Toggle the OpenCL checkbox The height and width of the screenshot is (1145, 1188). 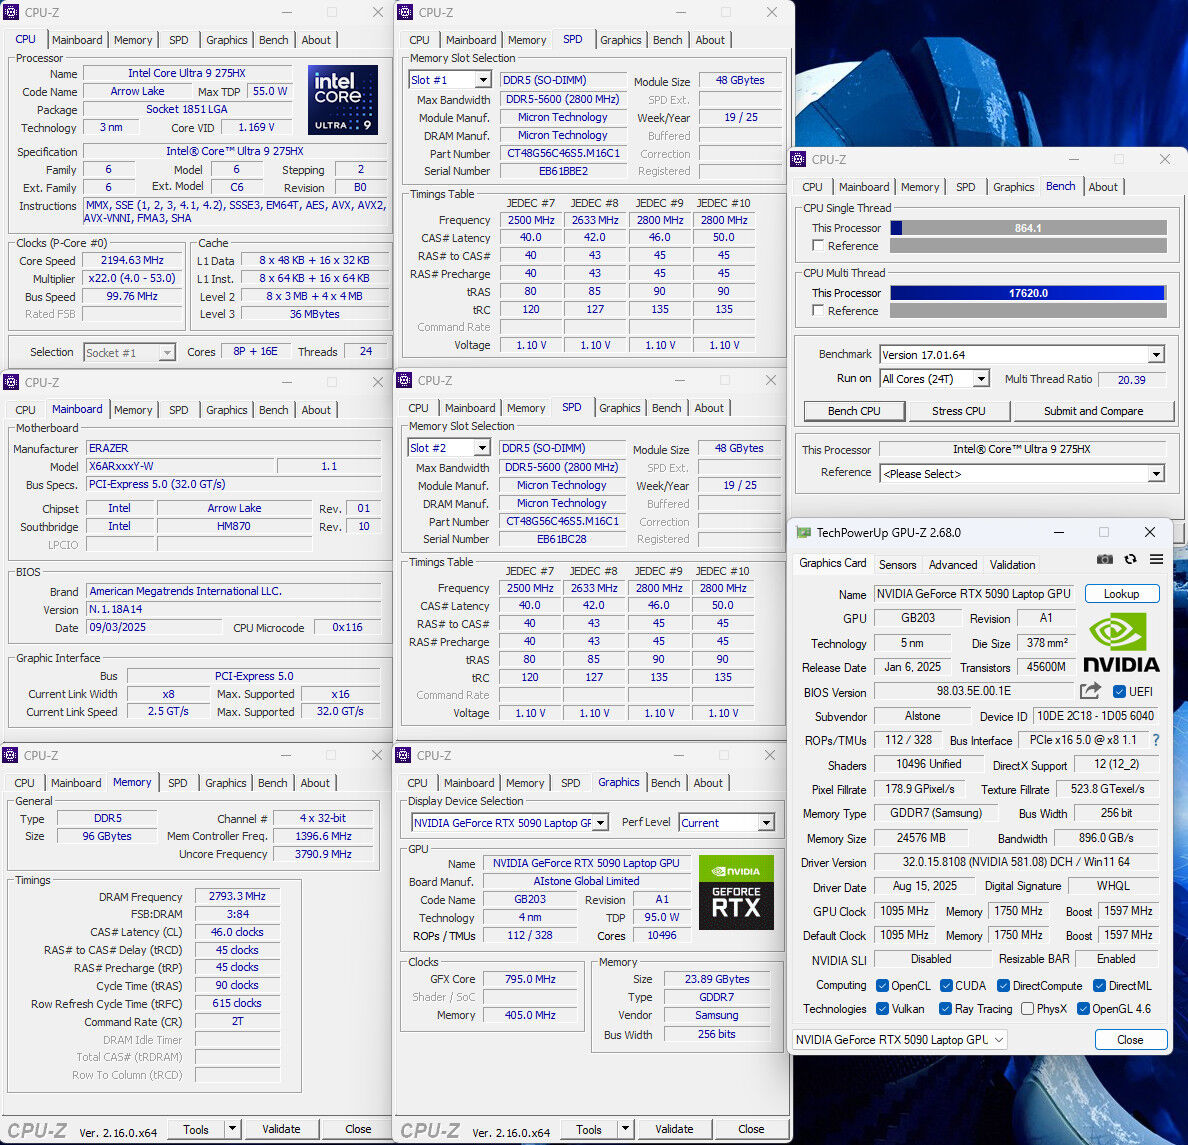(x=882, y=985)
